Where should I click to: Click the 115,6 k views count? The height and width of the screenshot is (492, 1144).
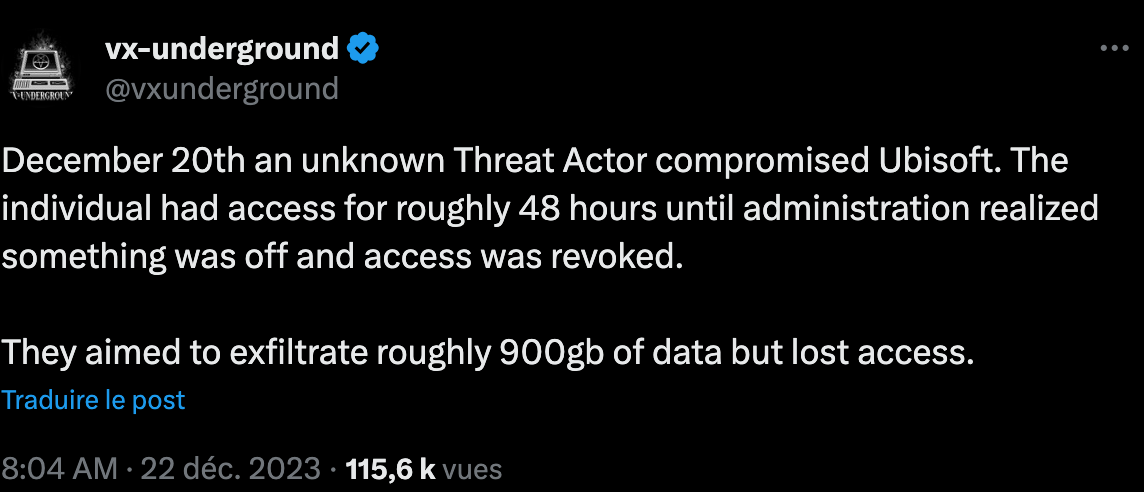tap(390, 469)
